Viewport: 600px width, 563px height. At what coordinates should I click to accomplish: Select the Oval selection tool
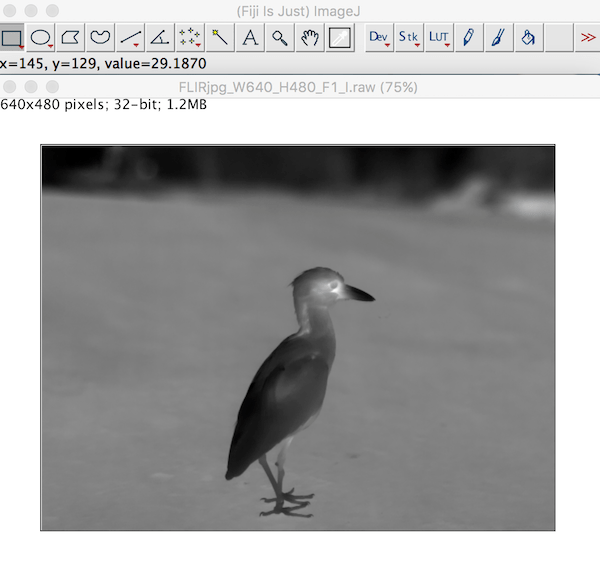coord(41,38)
